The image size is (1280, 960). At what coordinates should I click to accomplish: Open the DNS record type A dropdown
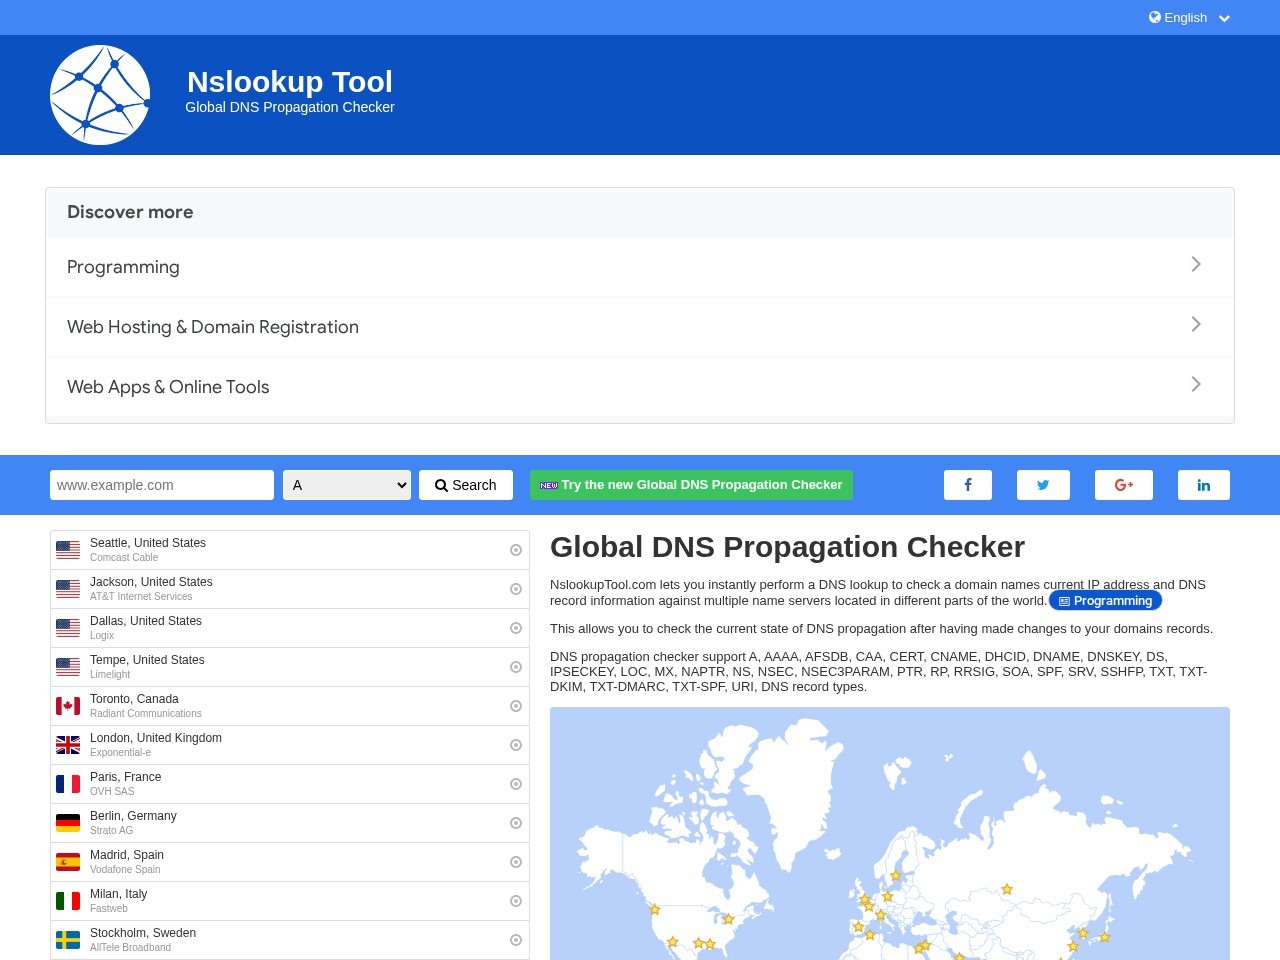347,485
